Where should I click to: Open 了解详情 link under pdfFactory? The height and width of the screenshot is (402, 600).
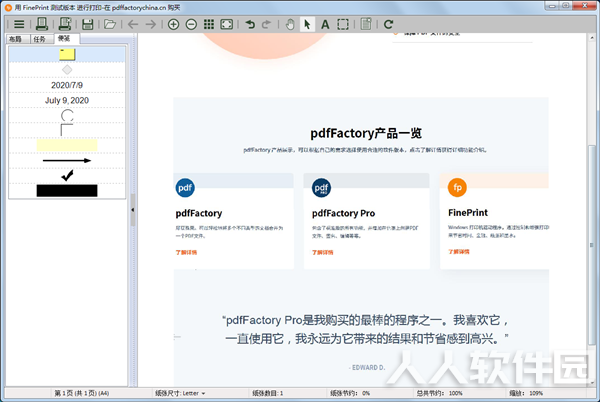(x=186, y=252)
